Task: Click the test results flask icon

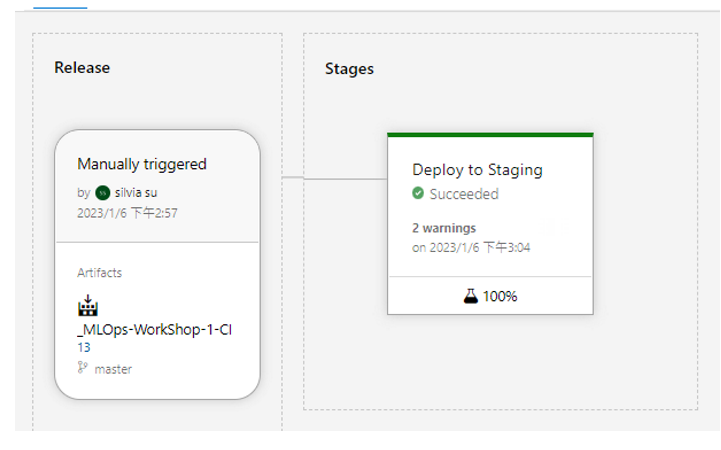Action: click(471, 296)
